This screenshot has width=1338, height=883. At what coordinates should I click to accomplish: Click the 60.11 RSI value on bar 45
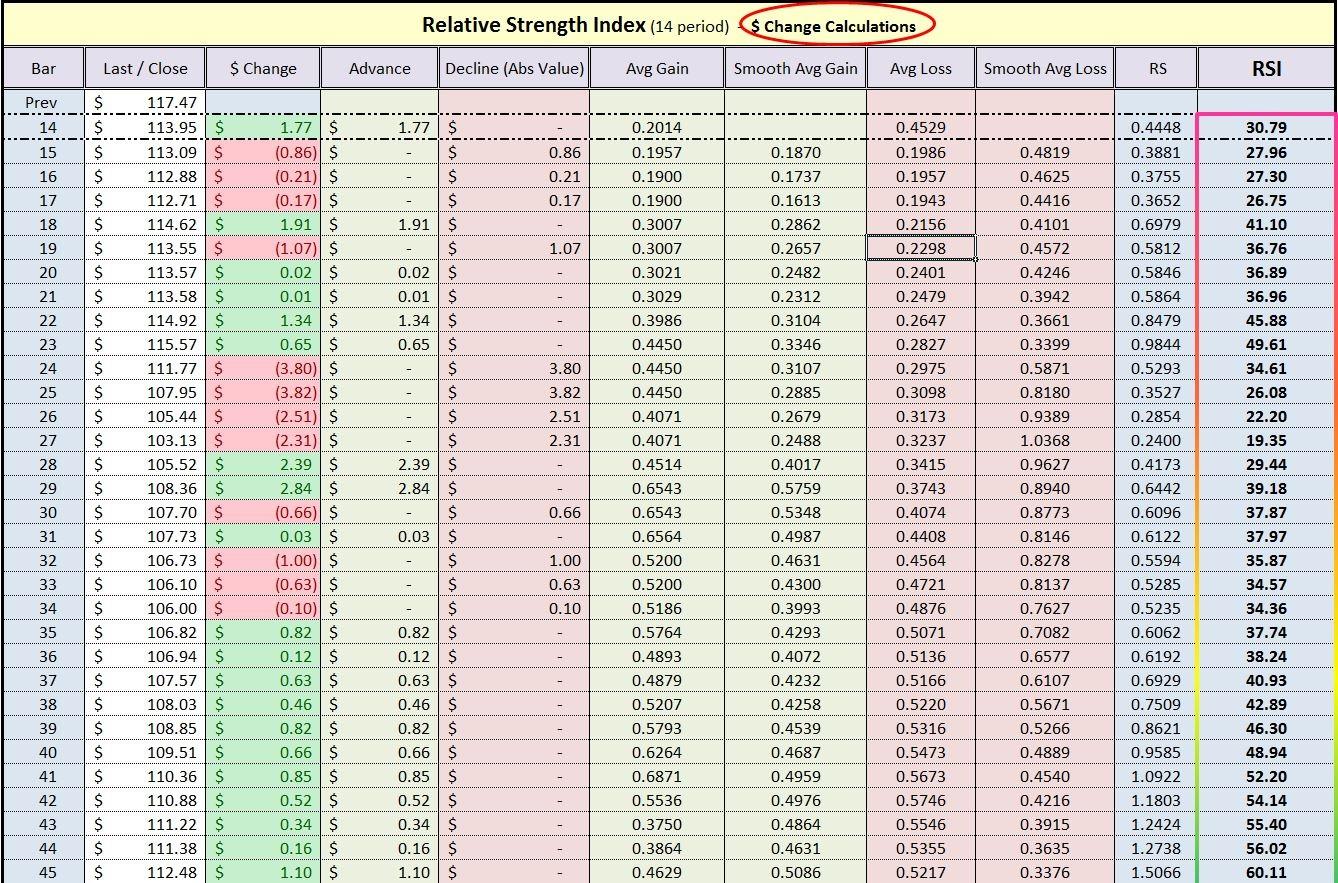coord(1265,871)
